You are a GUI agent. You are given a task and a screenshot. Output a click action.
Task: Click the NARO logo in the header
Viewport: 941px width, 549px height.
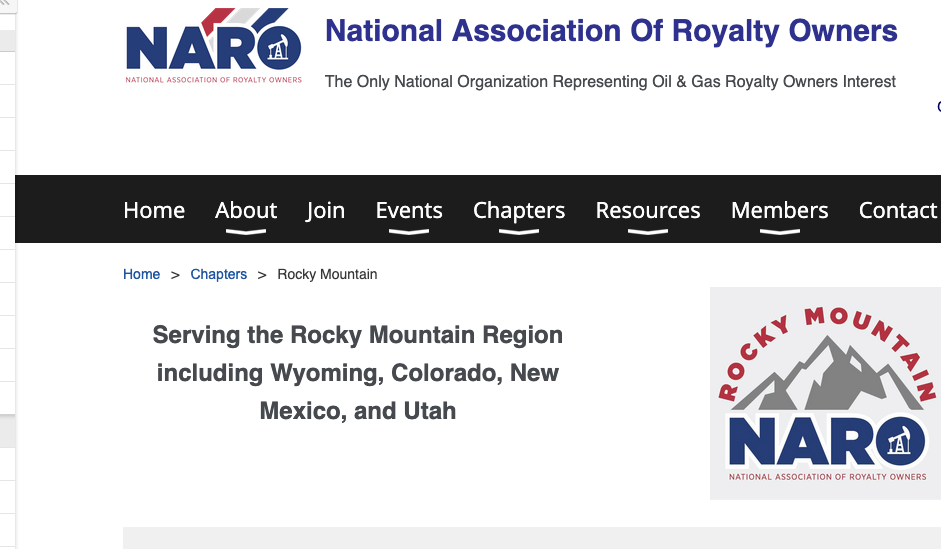click(213, 46)
